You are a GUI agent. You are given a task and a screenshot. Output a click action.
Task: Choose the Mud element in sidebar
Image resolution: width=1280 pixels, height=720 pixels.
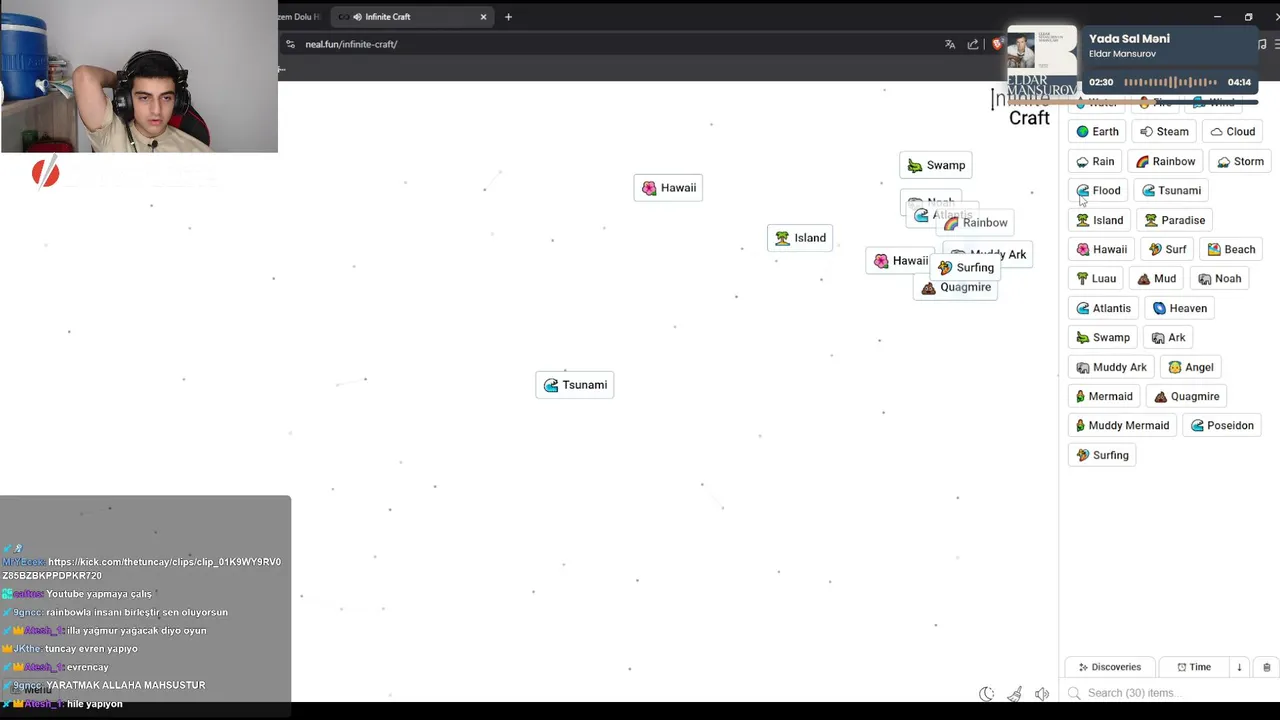pos(1156,278)
